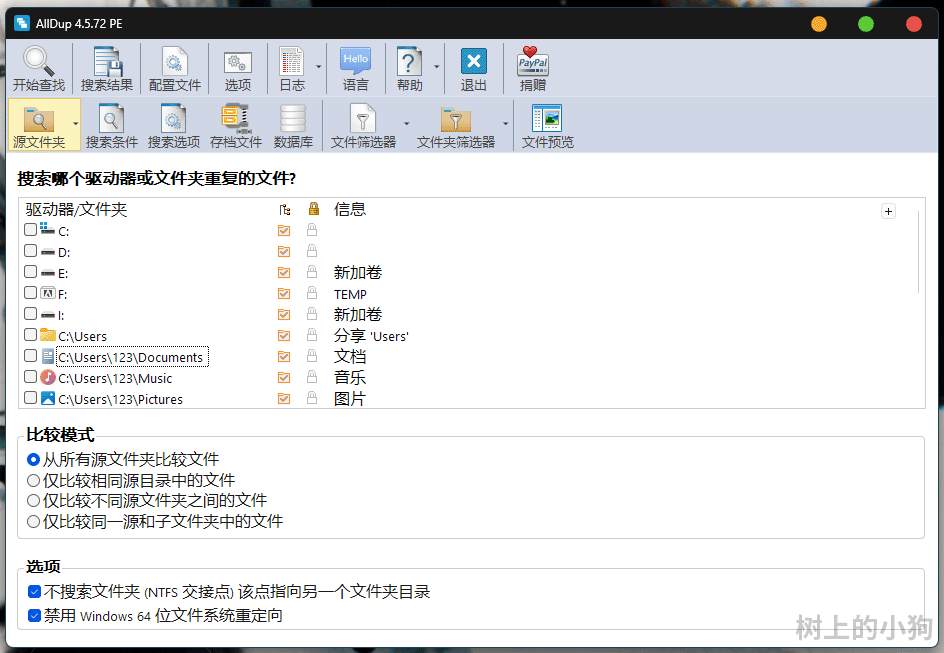944x653 pixels.
Task: Switch to the 搜索条件 tab
Action: tap(112, 126)
